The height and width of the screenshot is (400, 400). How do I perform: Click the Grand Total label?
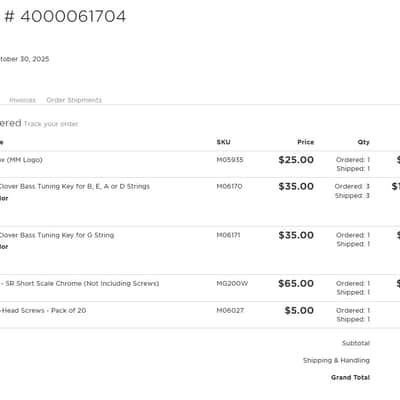coord(350,377)
